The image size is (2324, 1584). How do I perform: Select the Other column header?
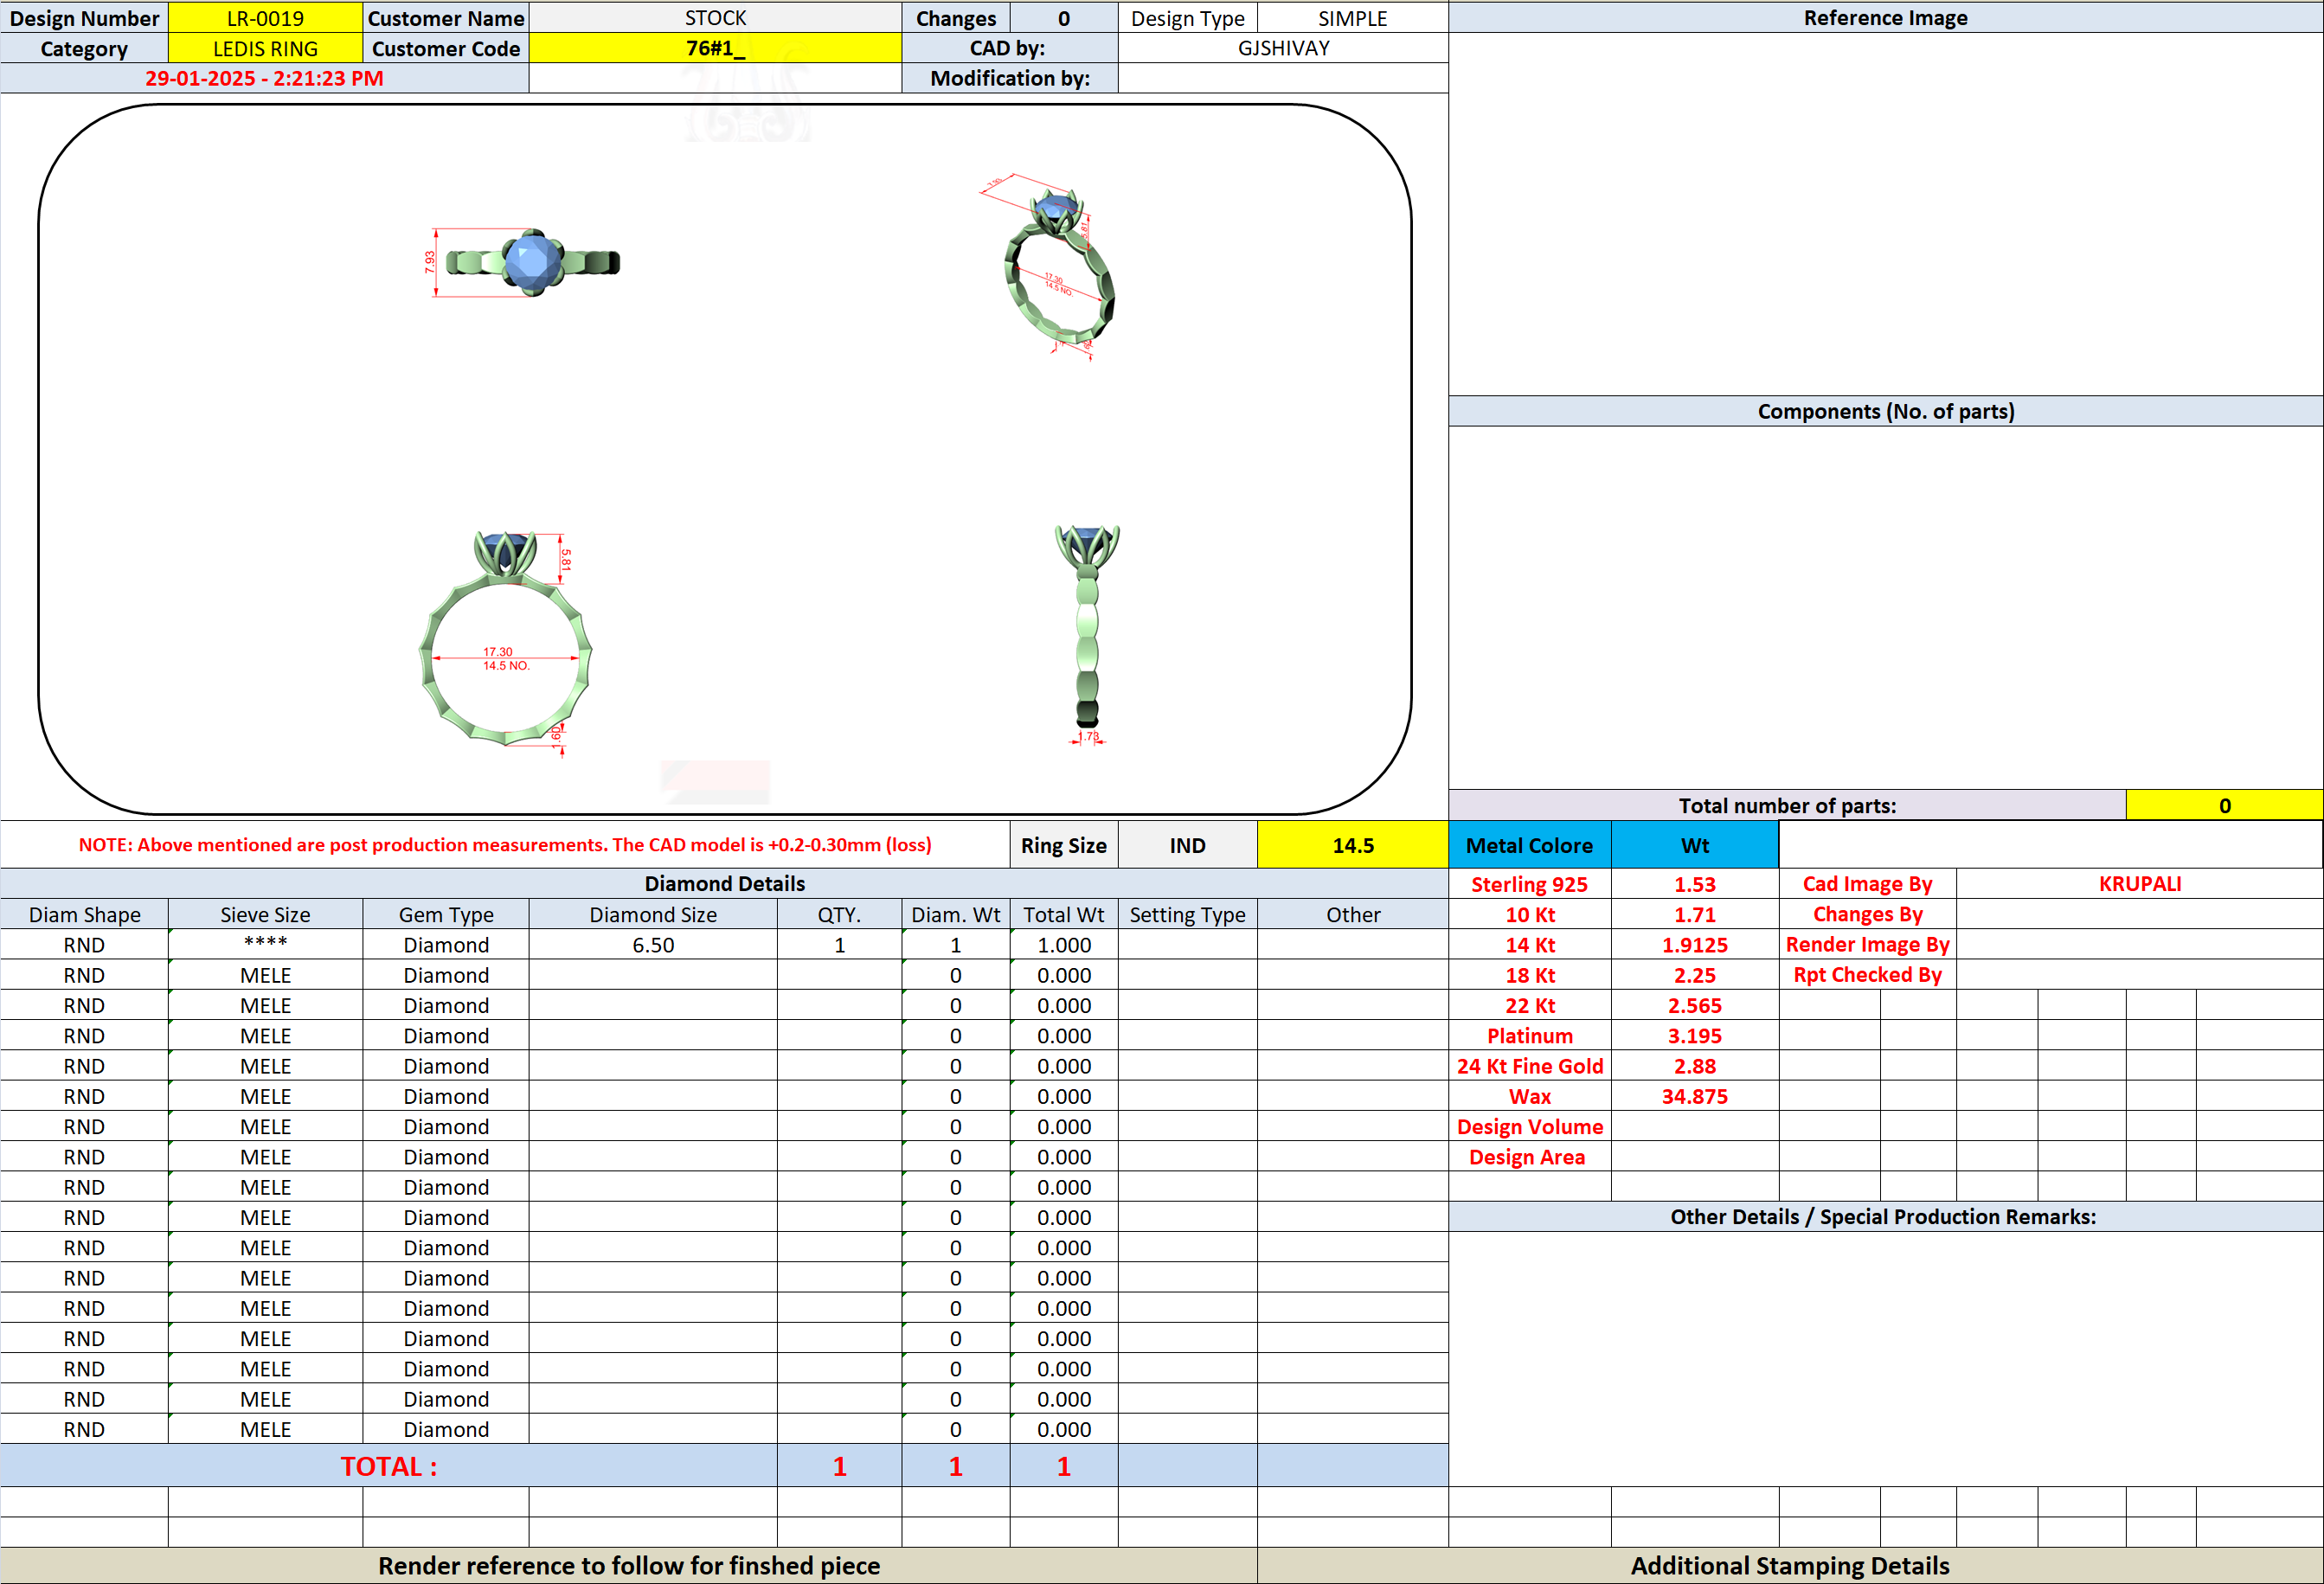tap(1352, 914)
